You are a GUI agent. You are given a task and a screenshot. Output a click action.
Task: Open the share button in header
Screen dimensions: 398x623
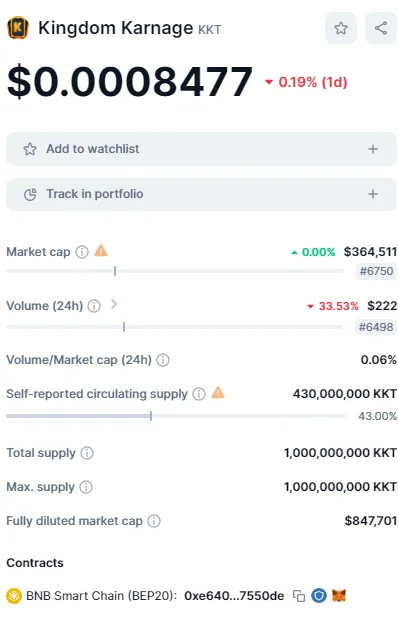click(x=381, y=28)
